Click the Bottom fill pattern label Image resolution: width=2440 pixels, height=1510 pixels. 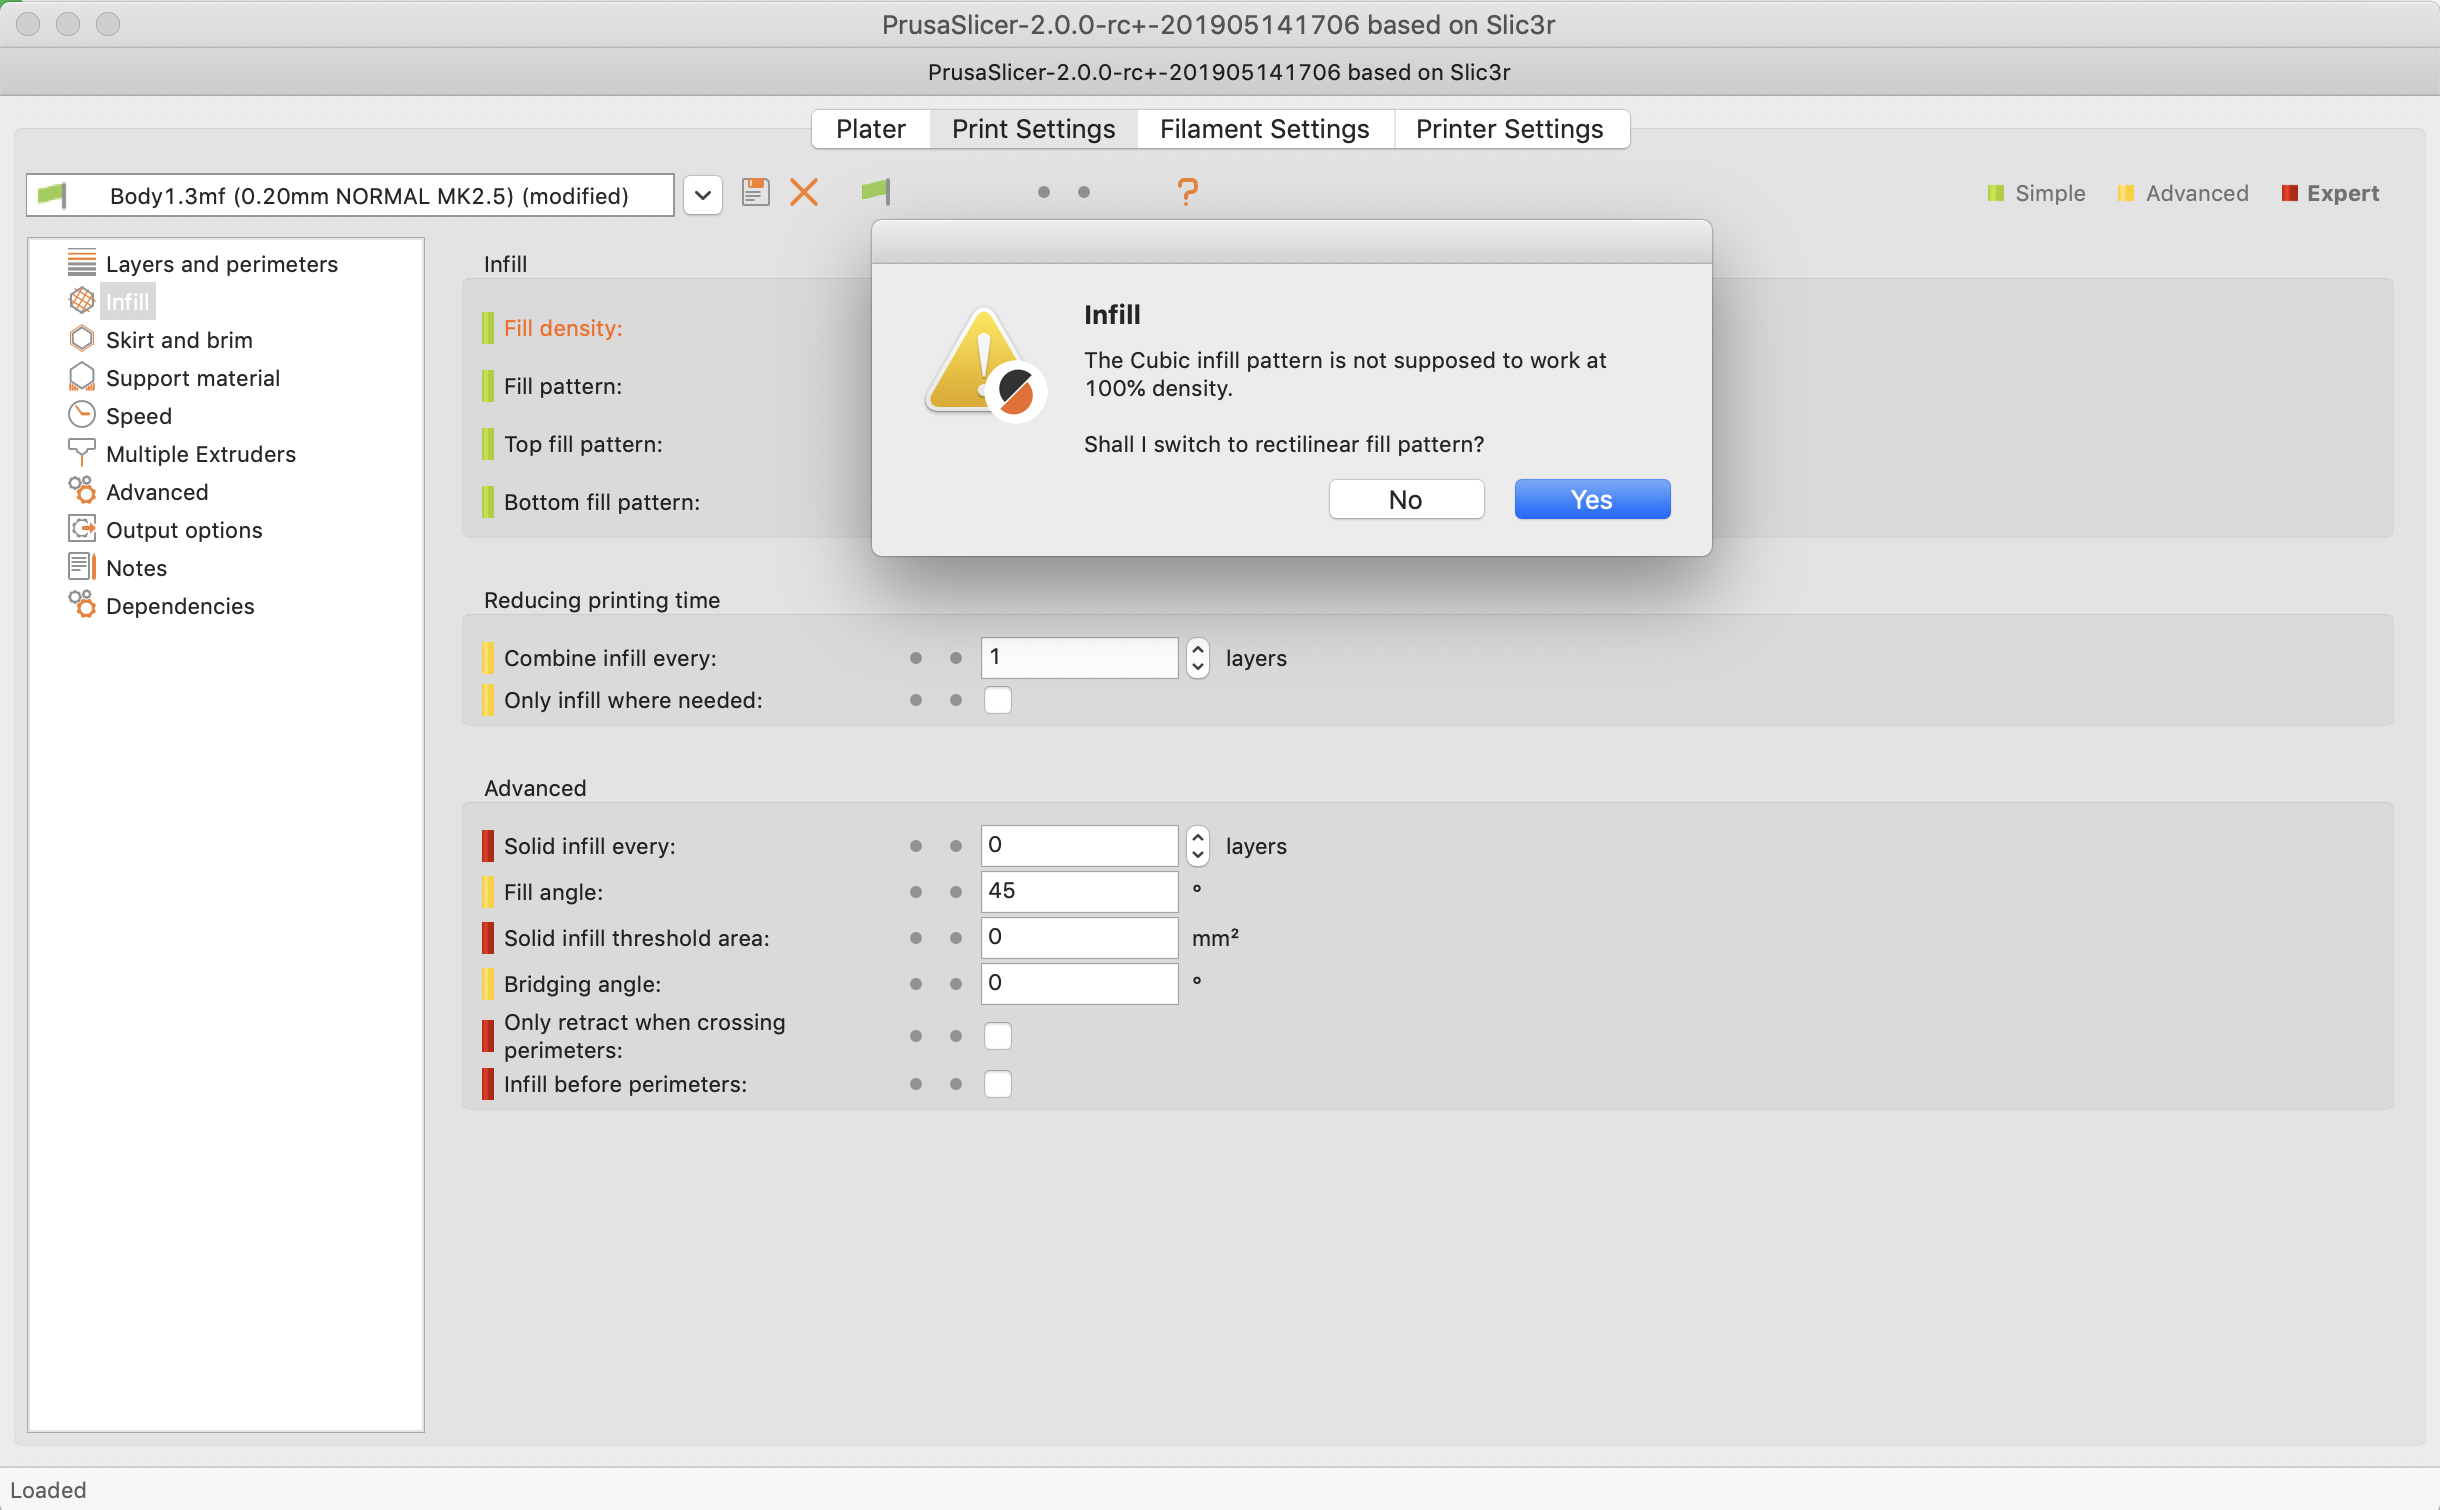602,502
